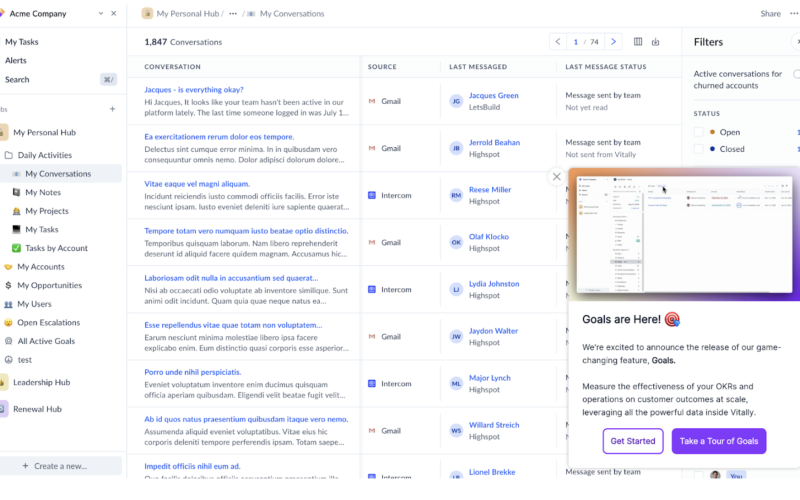Click the column layout icon in the toolbar

[x=638, y=42]
